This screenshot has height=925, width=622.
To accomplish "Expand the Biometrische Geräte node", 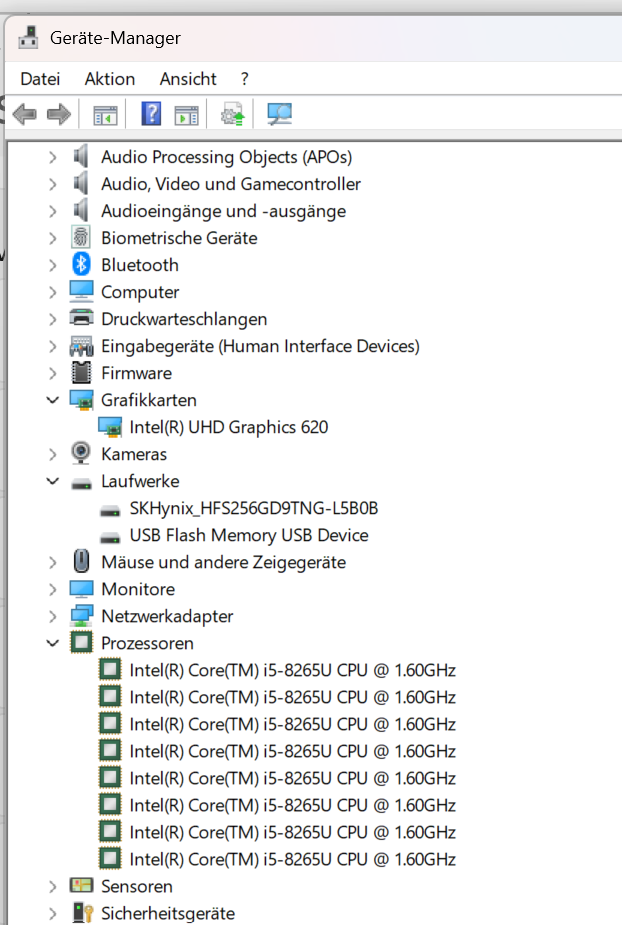I will (53, 238).
